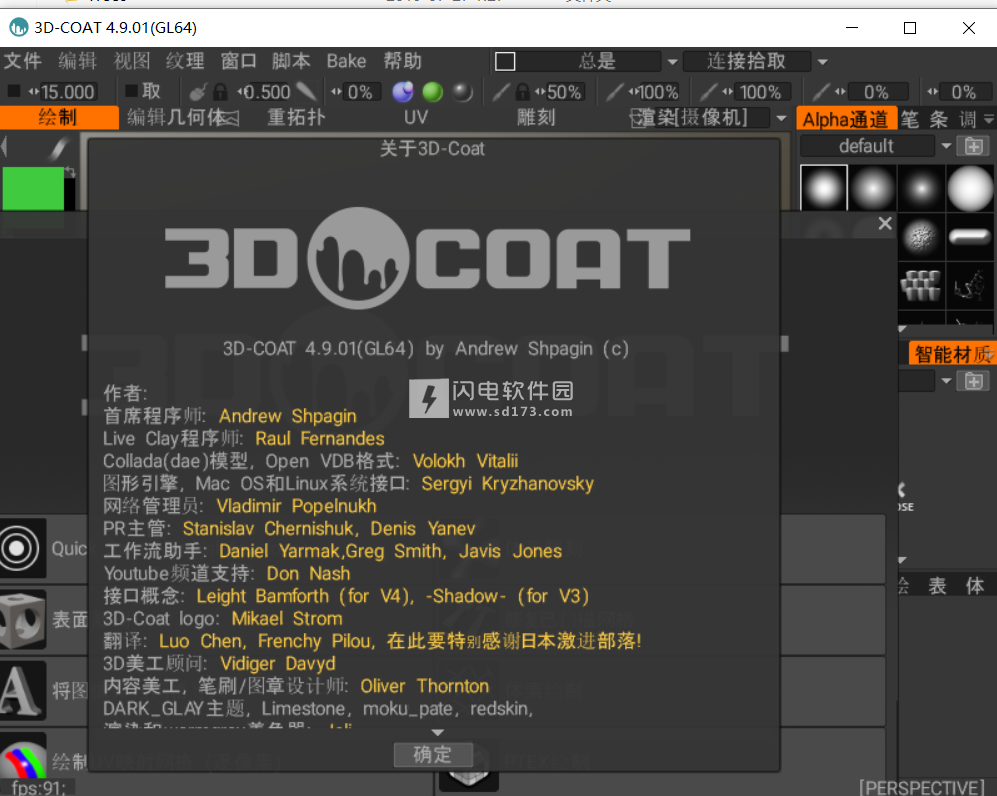Select the medium soft round alpha brush

872,188
